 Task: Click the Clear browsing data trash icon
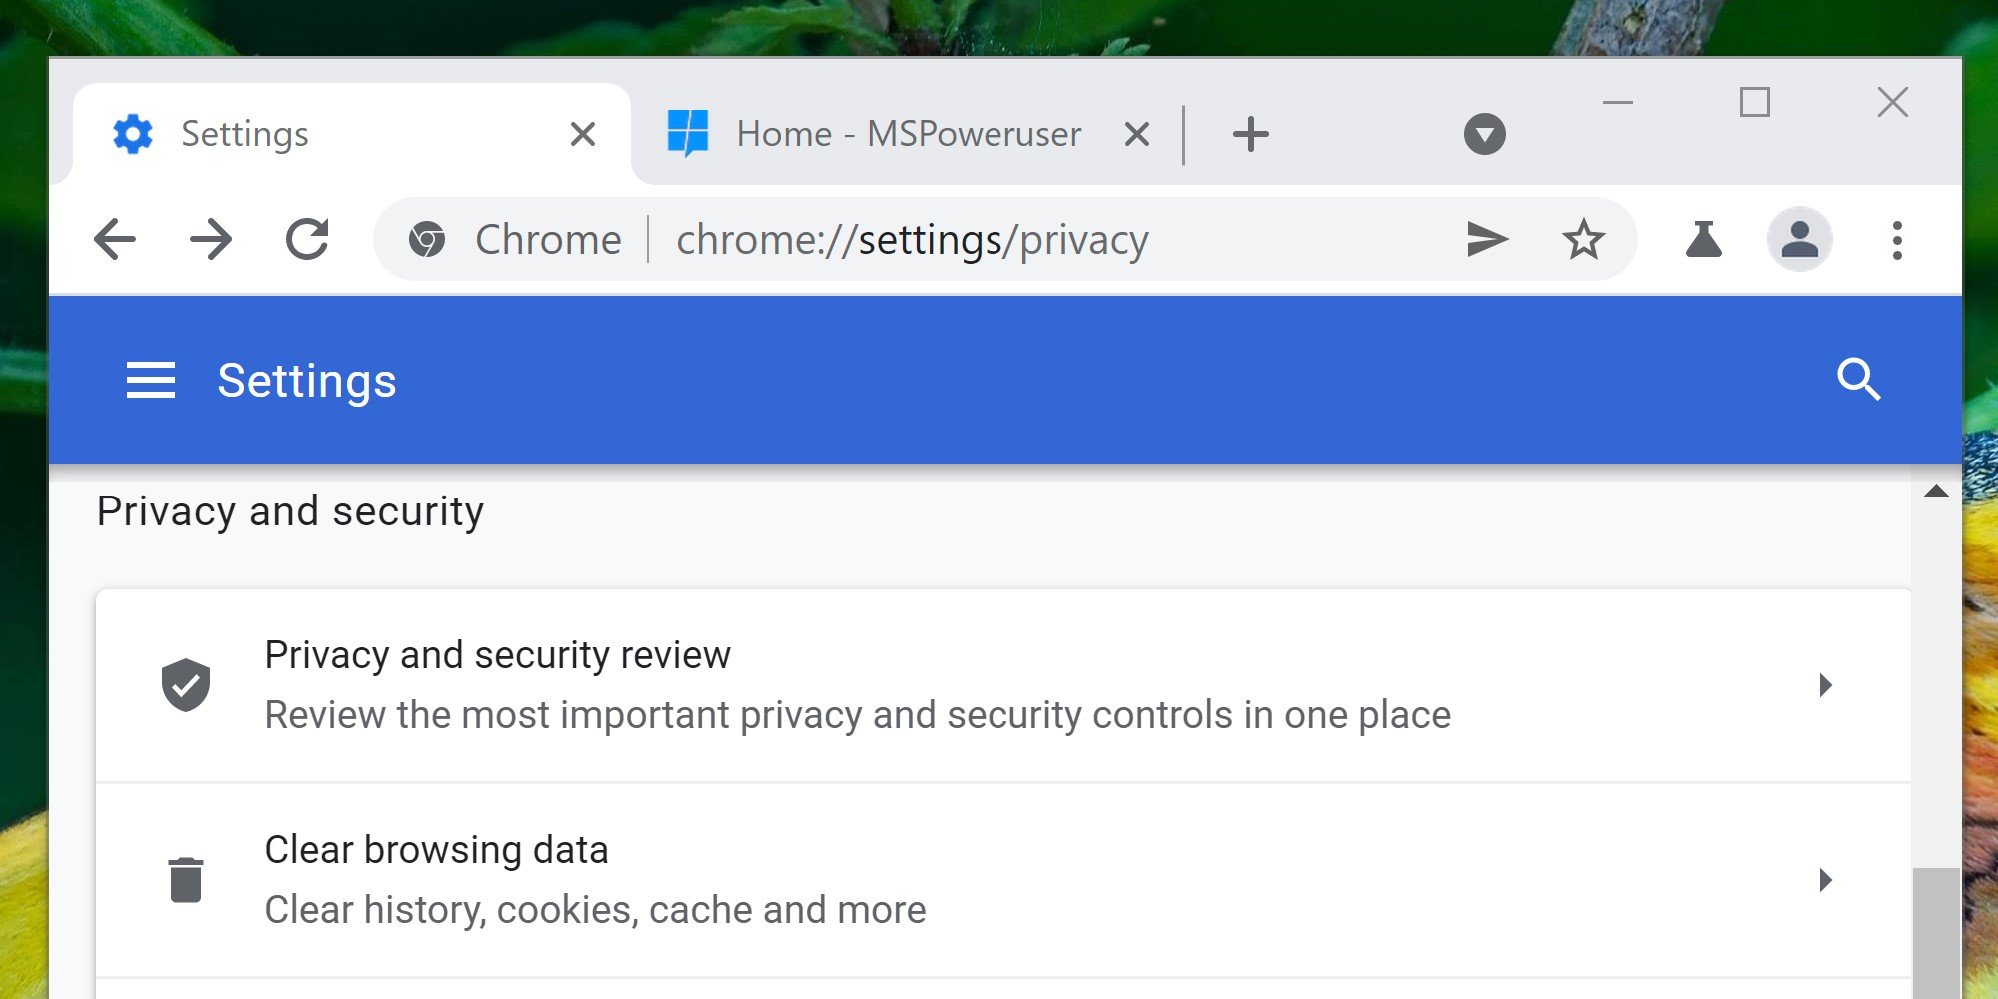[x=186, y=878]
